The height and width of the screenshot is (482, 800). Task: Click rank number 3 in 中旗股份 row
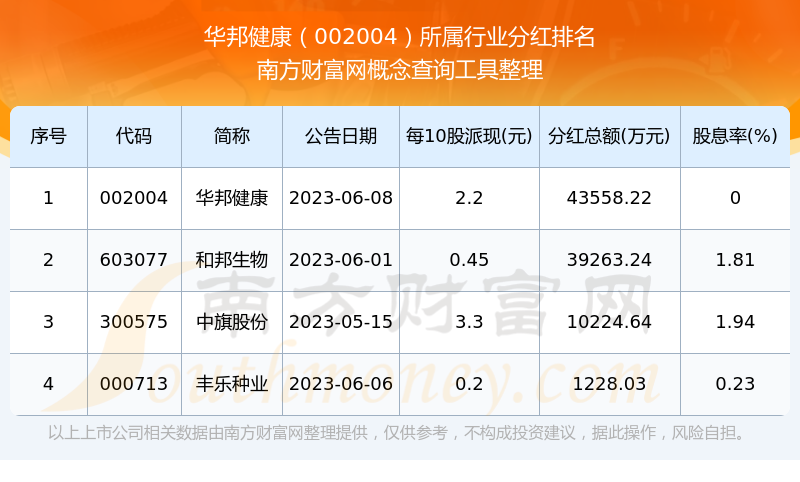coord(48,322)
